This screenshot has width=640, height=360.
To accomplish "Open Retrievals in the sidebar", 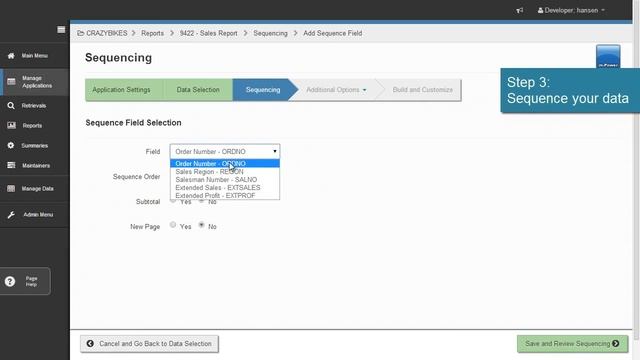I will (x=34, y=106).
